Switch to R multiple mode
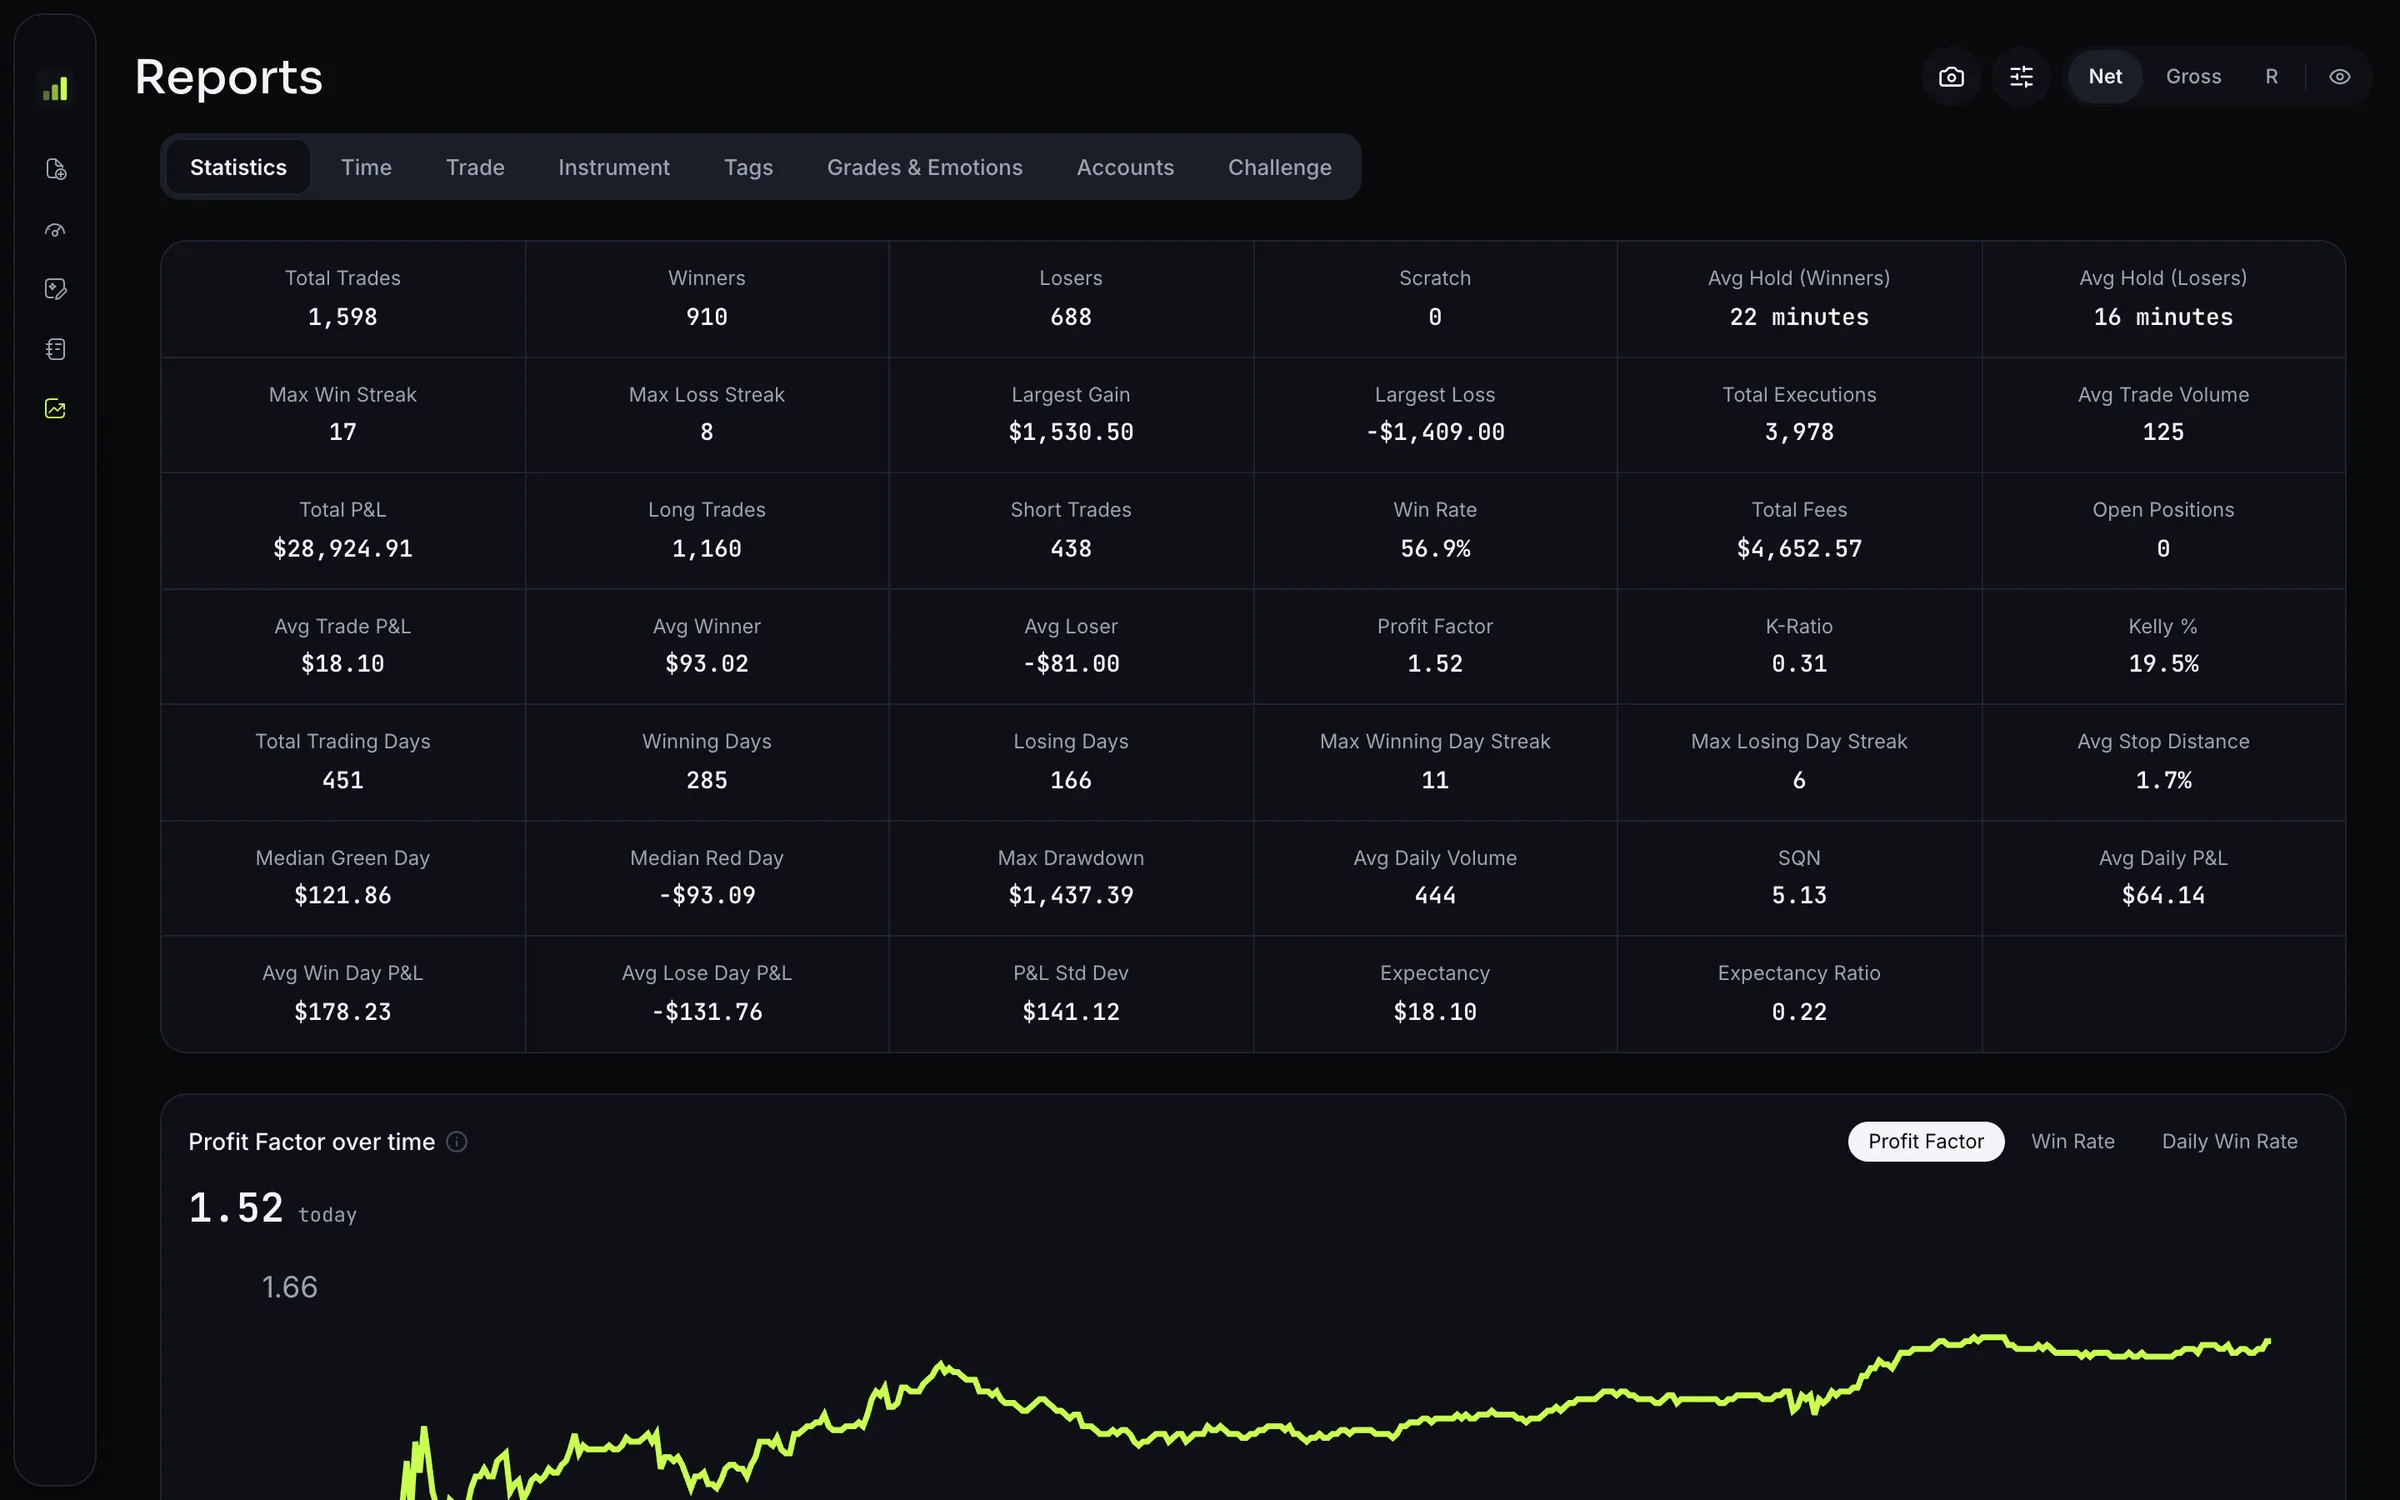 coord(2271,77)
